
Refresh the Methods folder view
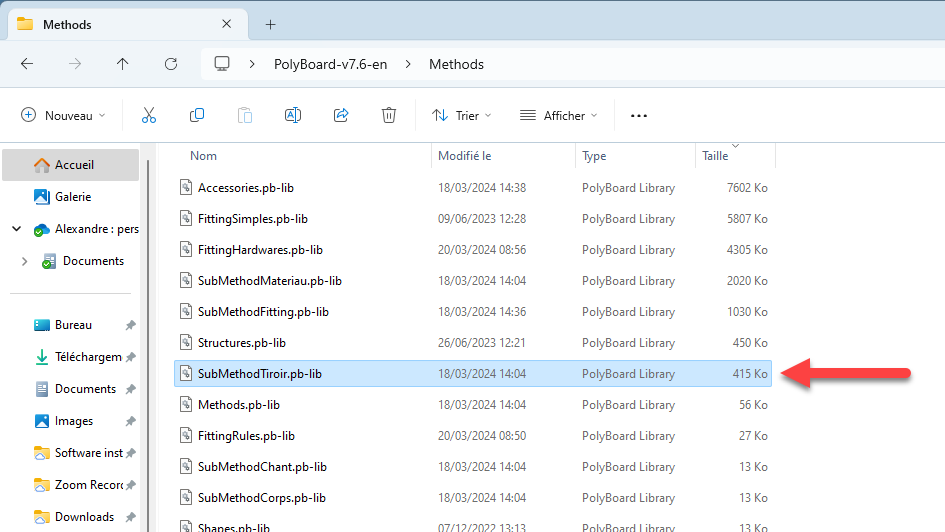[x=171, y=64]
